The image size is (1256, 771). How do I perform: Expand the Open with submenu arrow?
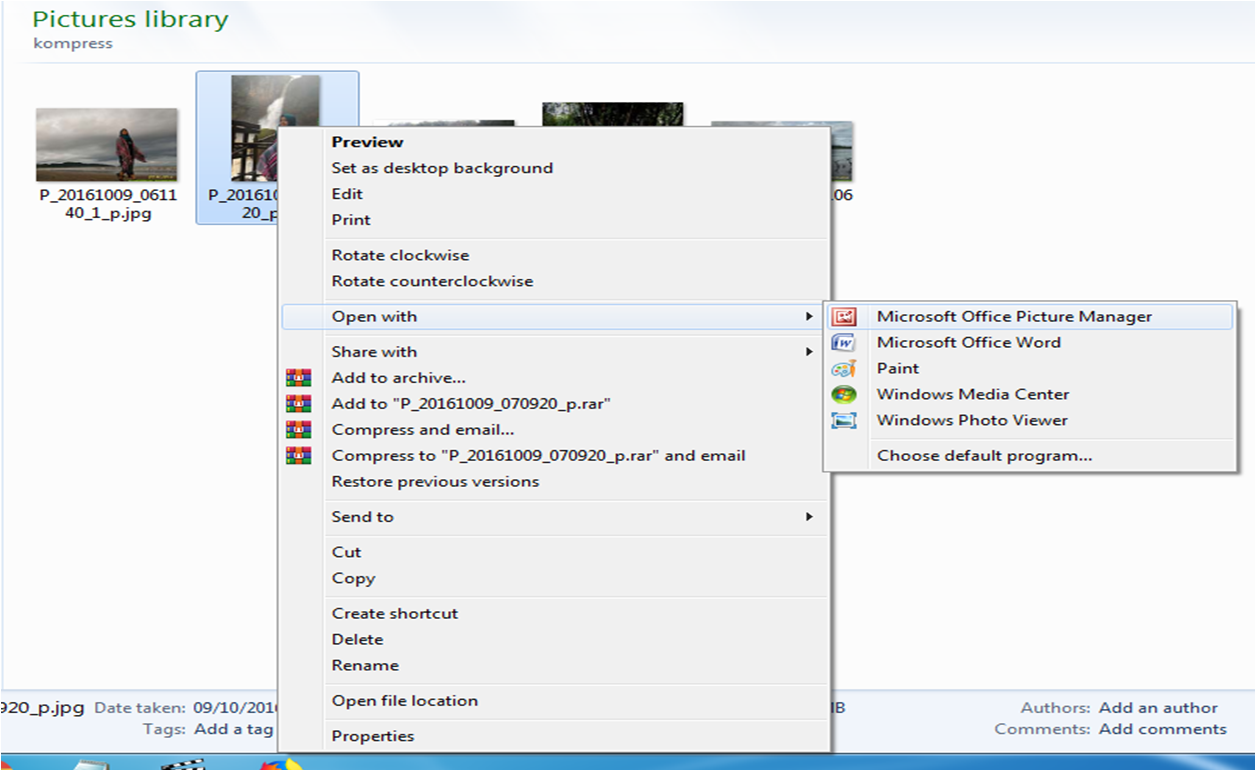click(809, 317)
